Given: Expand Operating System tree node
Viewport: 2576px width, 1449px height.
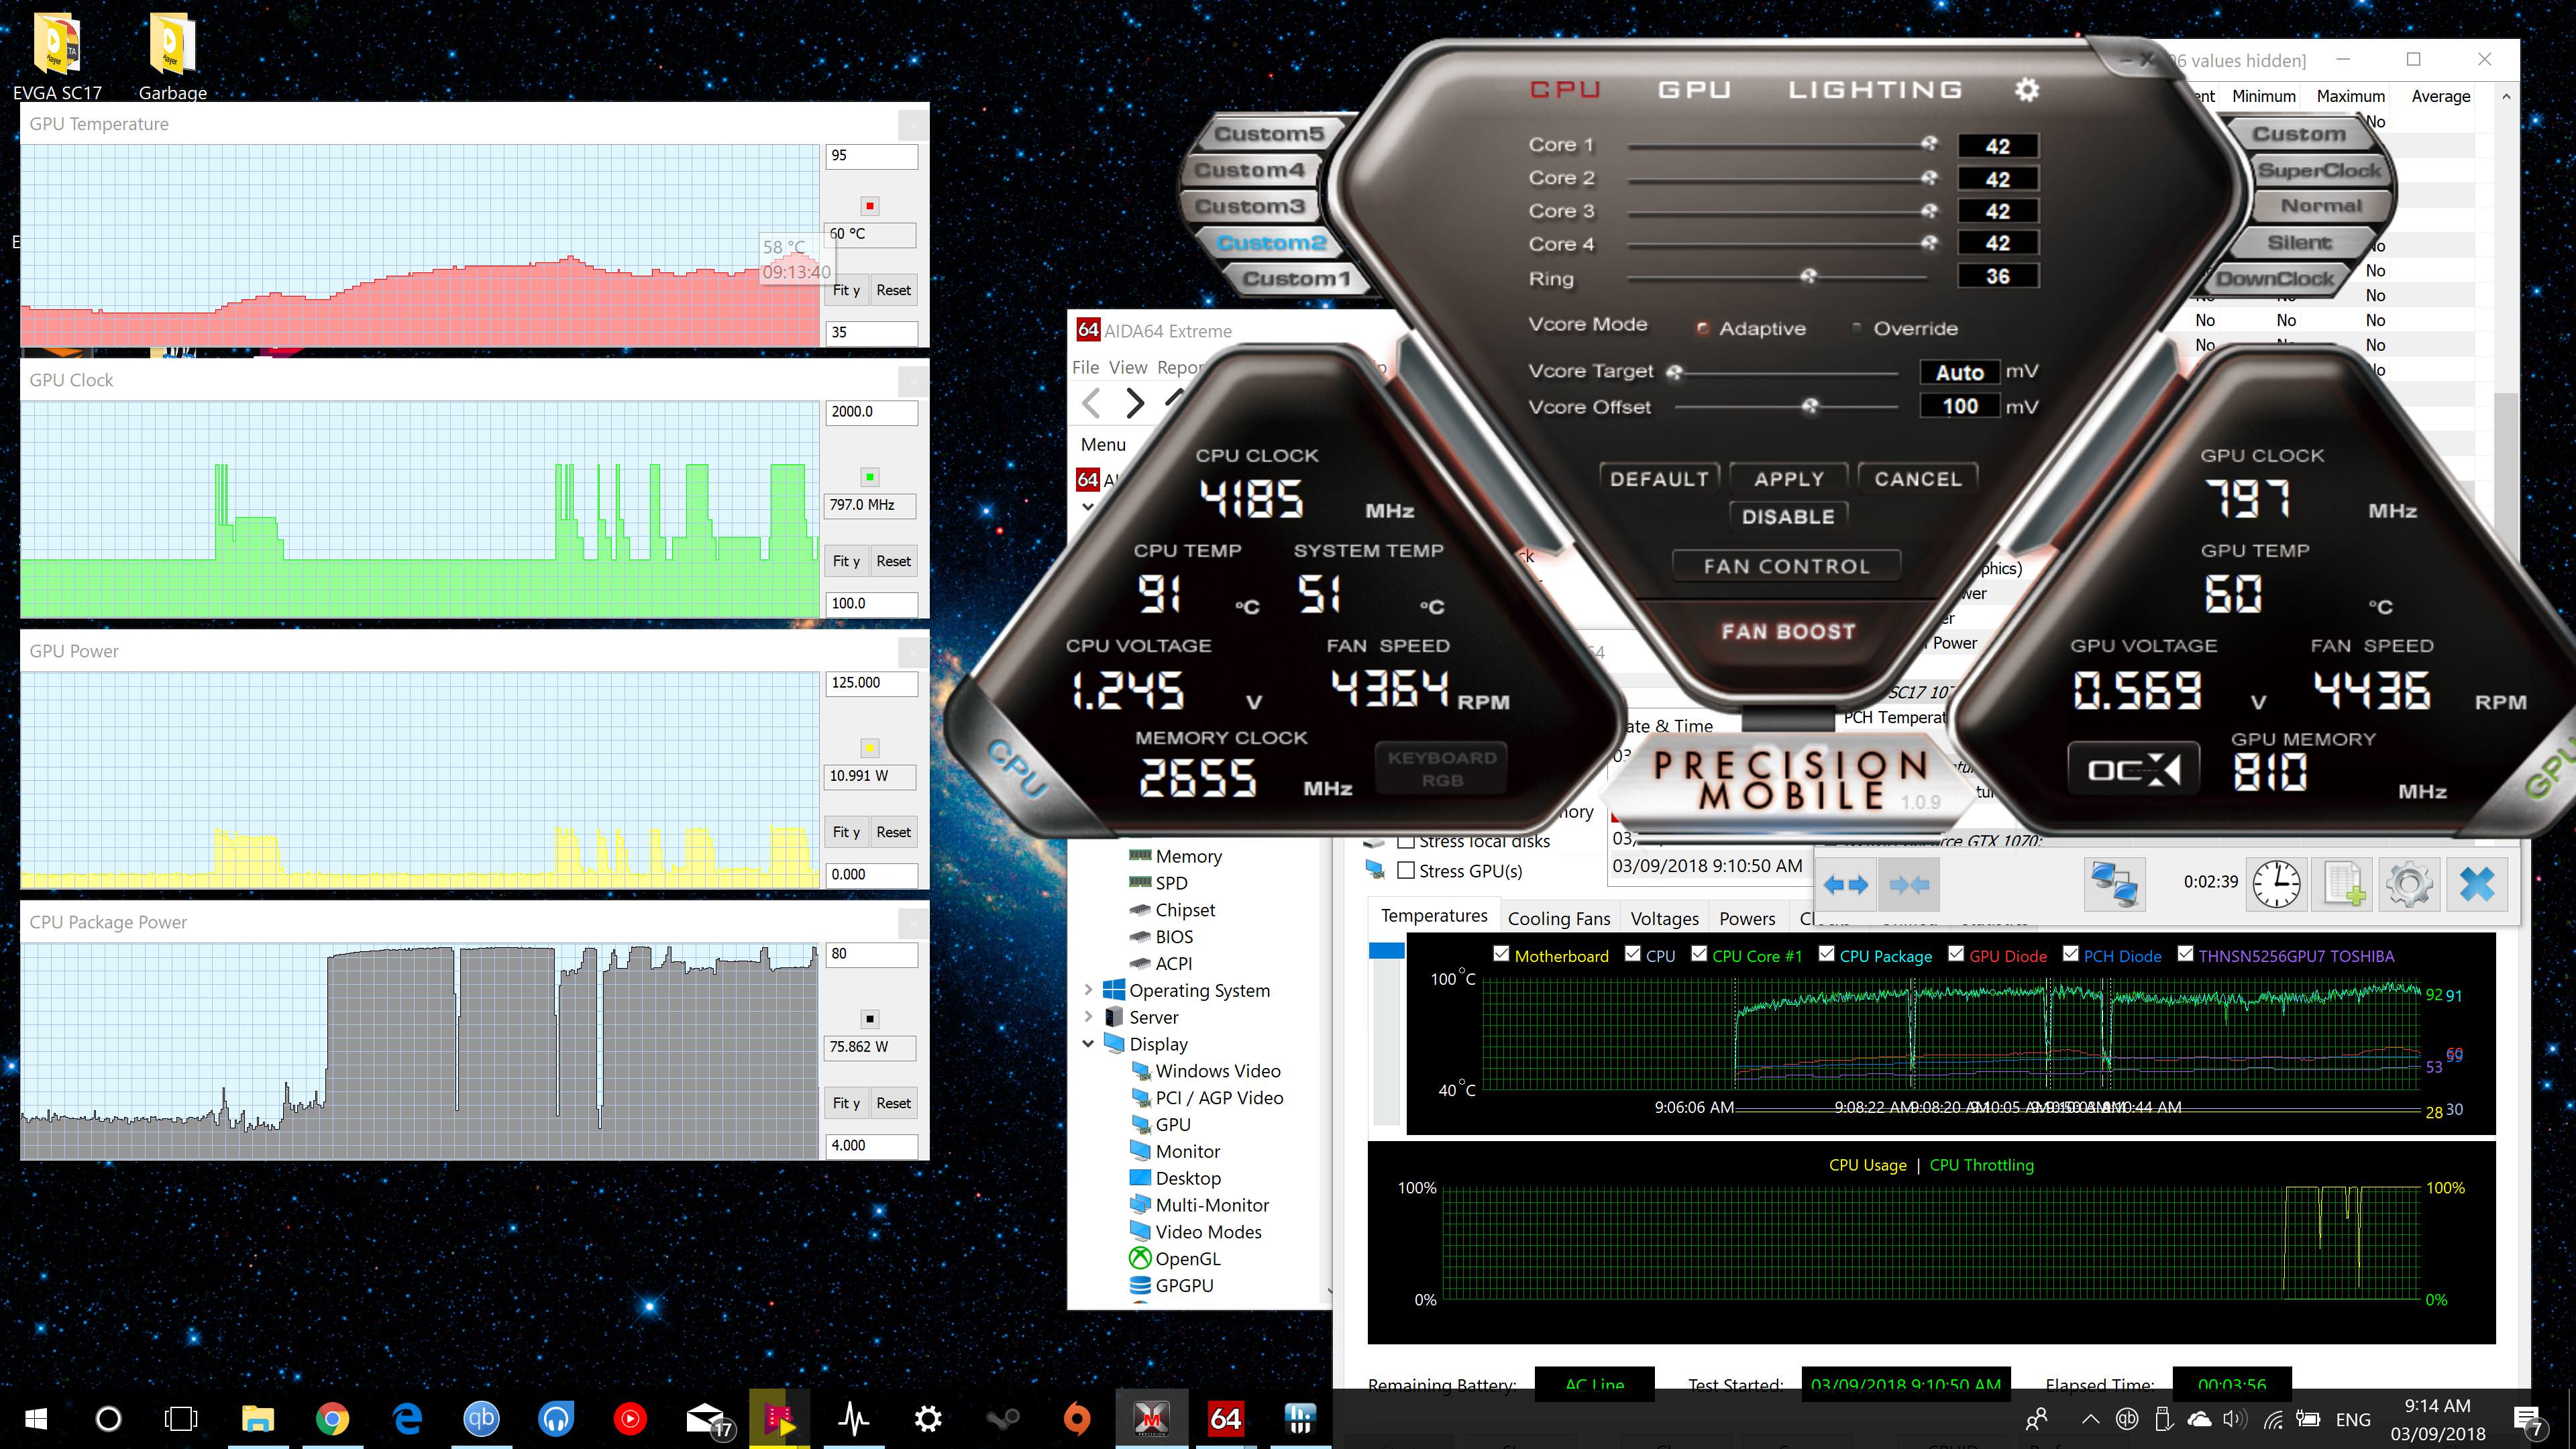Looking at the screenshot, I should (x=1088, y=990).
